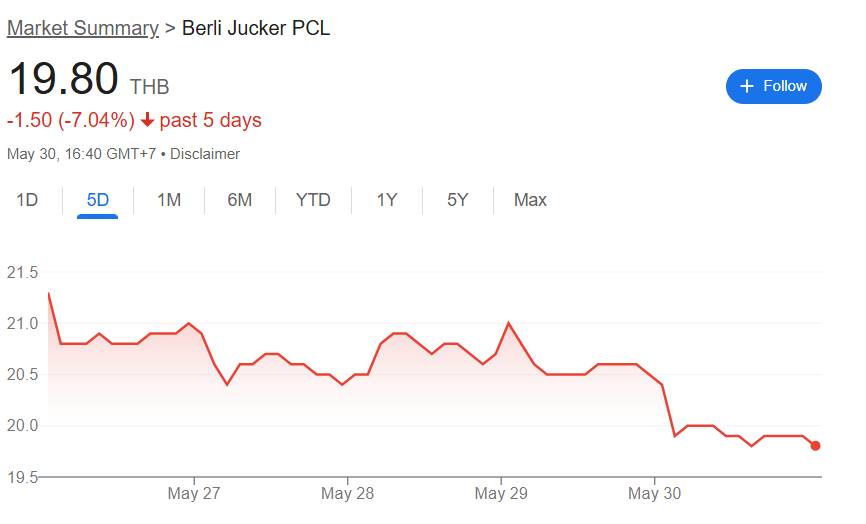This screenshot has width=866, height=524.
Task: Show the 1Y chart range
Action: click(x=387, y=200)
